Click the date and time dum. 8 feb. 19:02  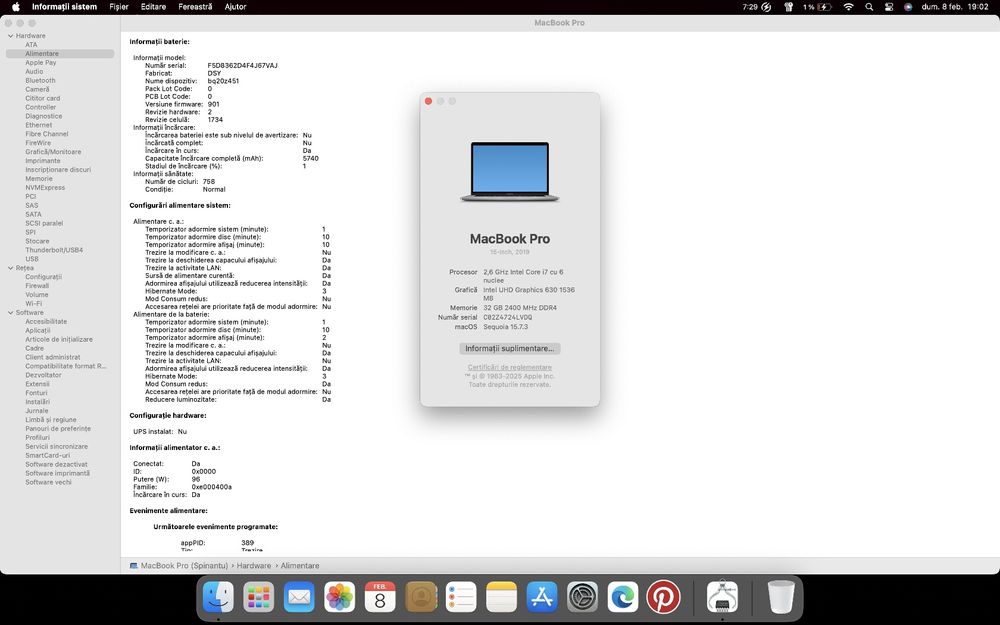click(x=955, y=7)
